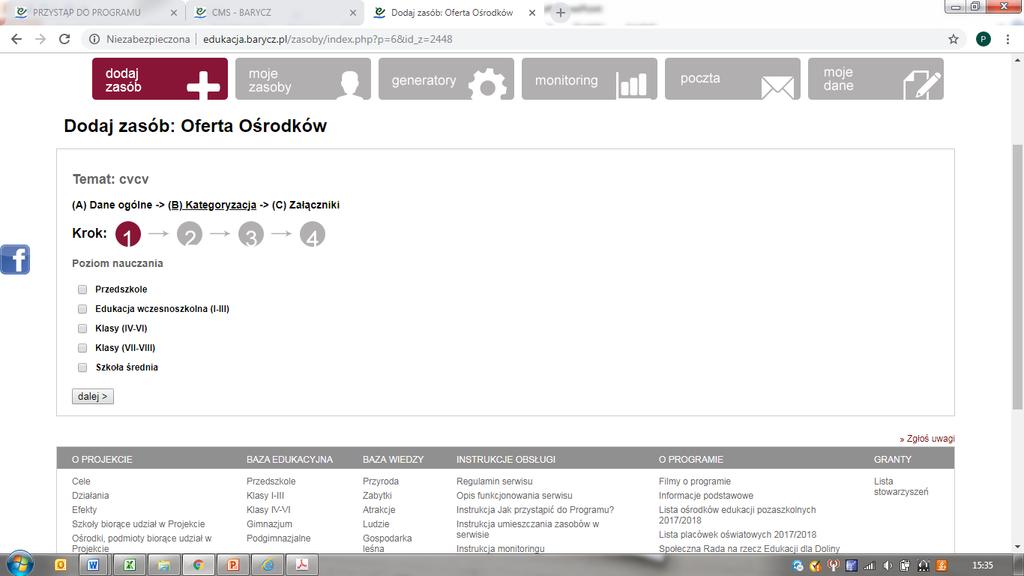Viewport: 1024px width, 576px height.
Task: Open the Windows Start menu
Action: click(20, 563)
